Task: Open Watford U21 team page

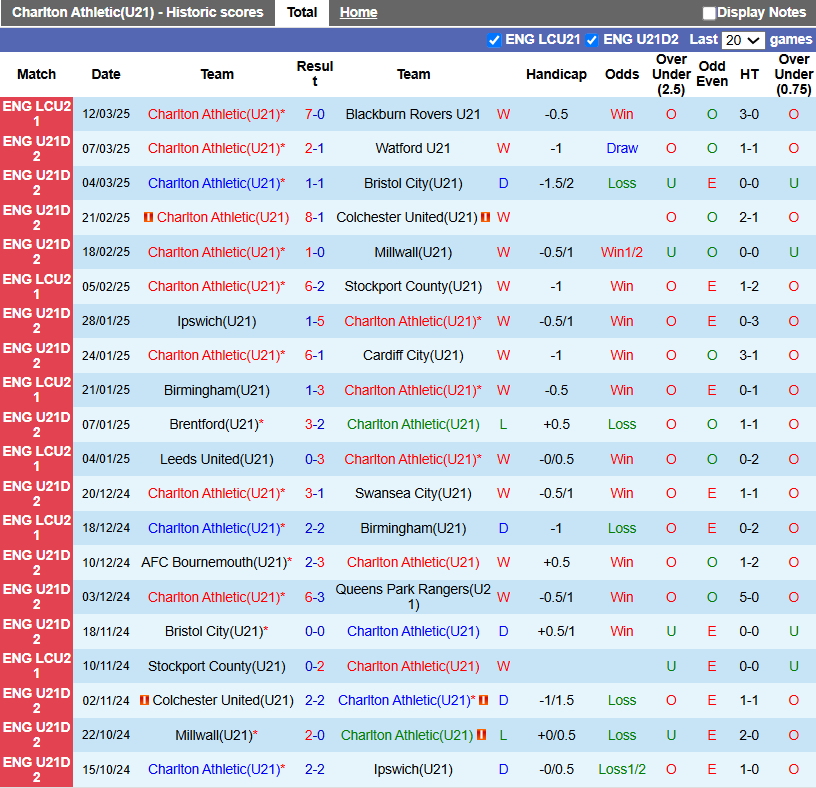Action: (x=413, y=148)
